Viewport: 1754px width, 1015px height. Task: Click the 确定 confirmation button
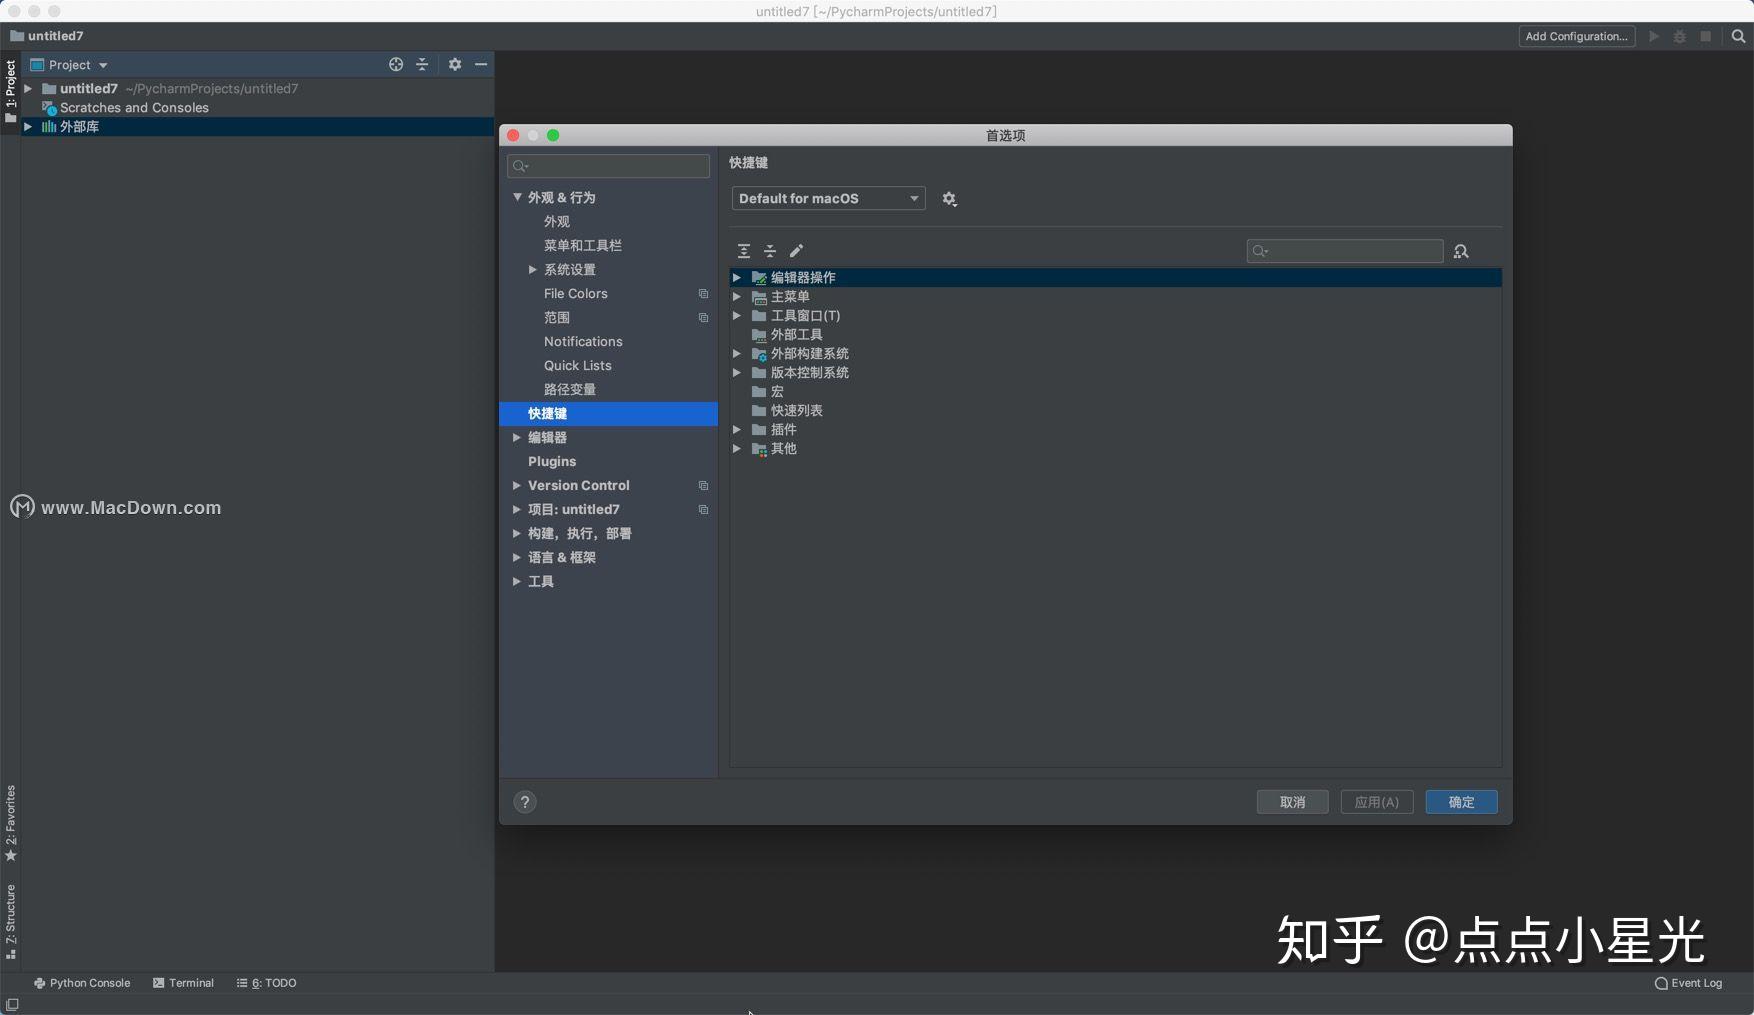[1460, 801]
